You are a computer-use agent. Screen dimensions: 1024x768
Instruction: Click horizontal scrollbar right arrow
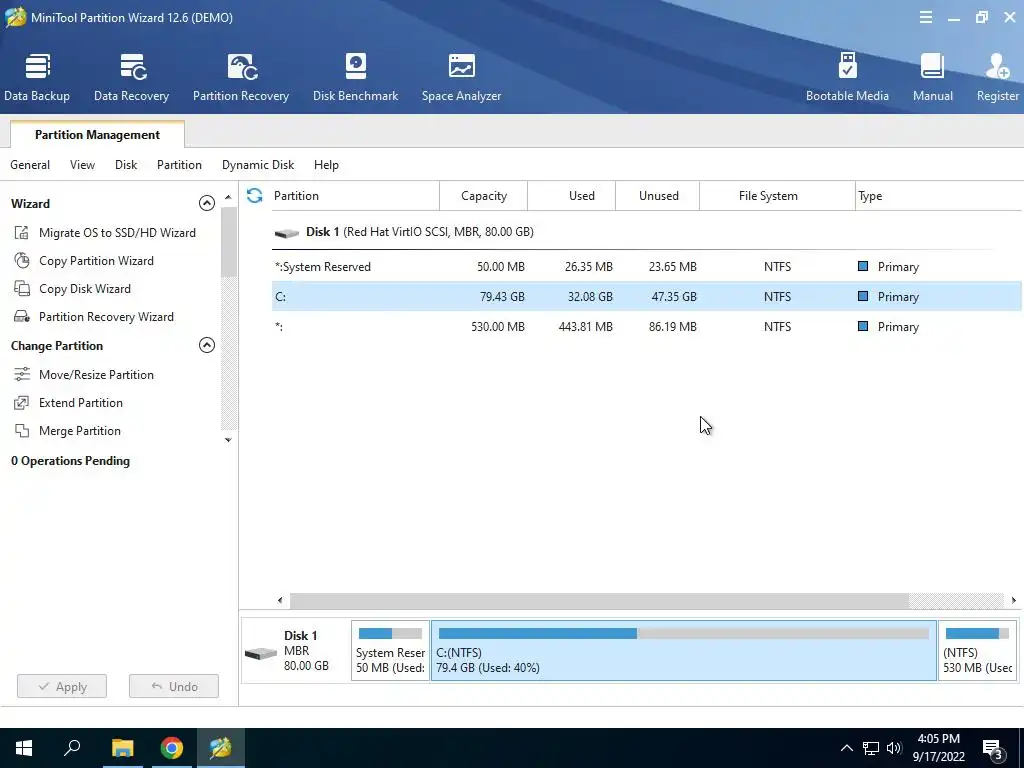(x=1014, y=600)
